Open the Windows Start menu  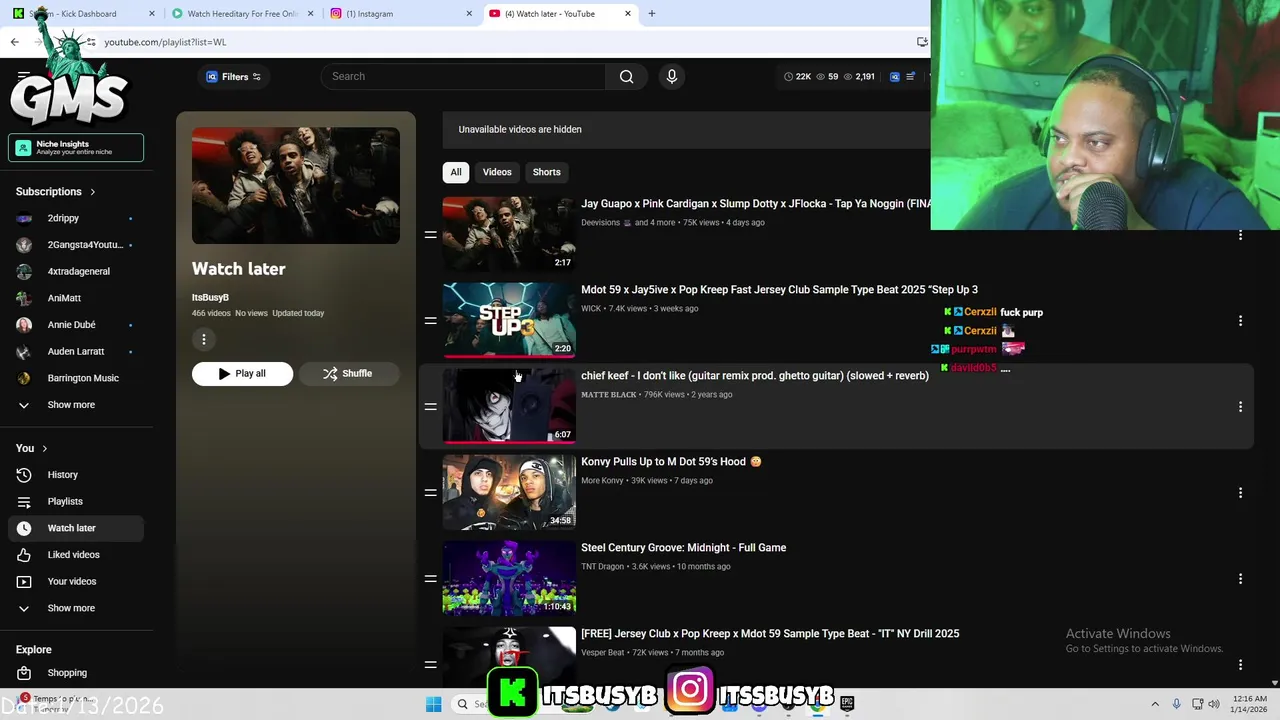coord(433,704)
